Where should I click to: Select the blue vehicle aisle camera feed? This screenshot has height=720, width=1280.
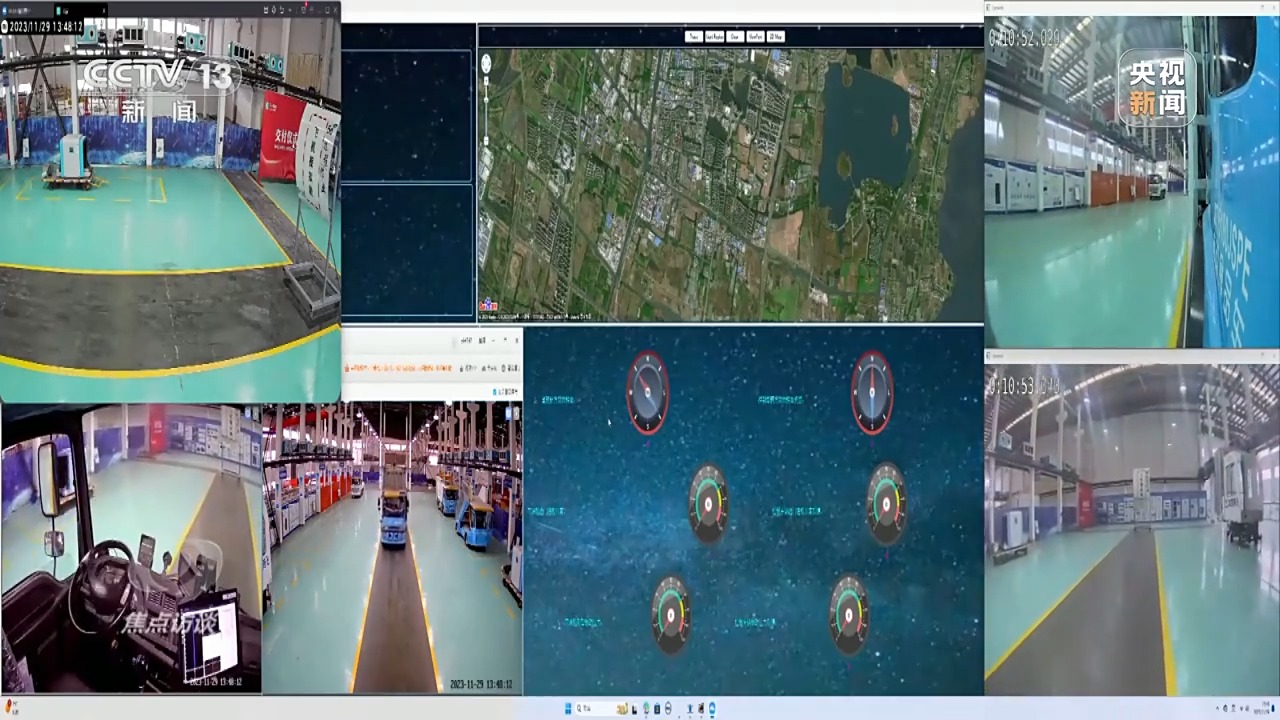(392, 548)
